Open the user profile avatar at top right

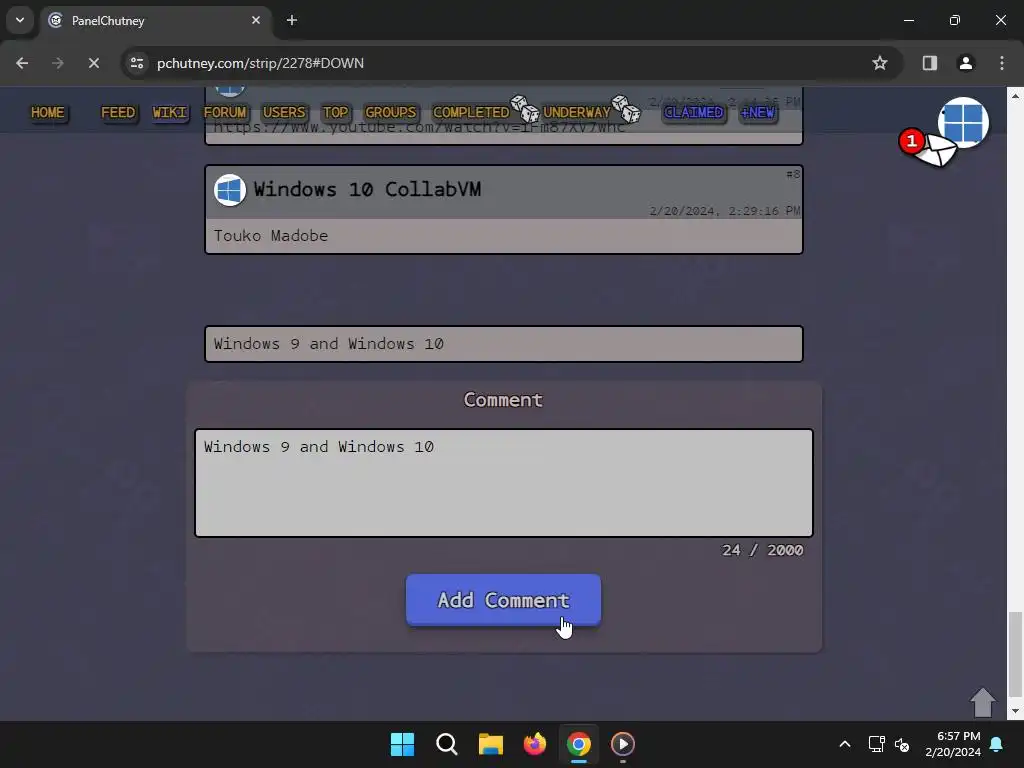(963, 122)
